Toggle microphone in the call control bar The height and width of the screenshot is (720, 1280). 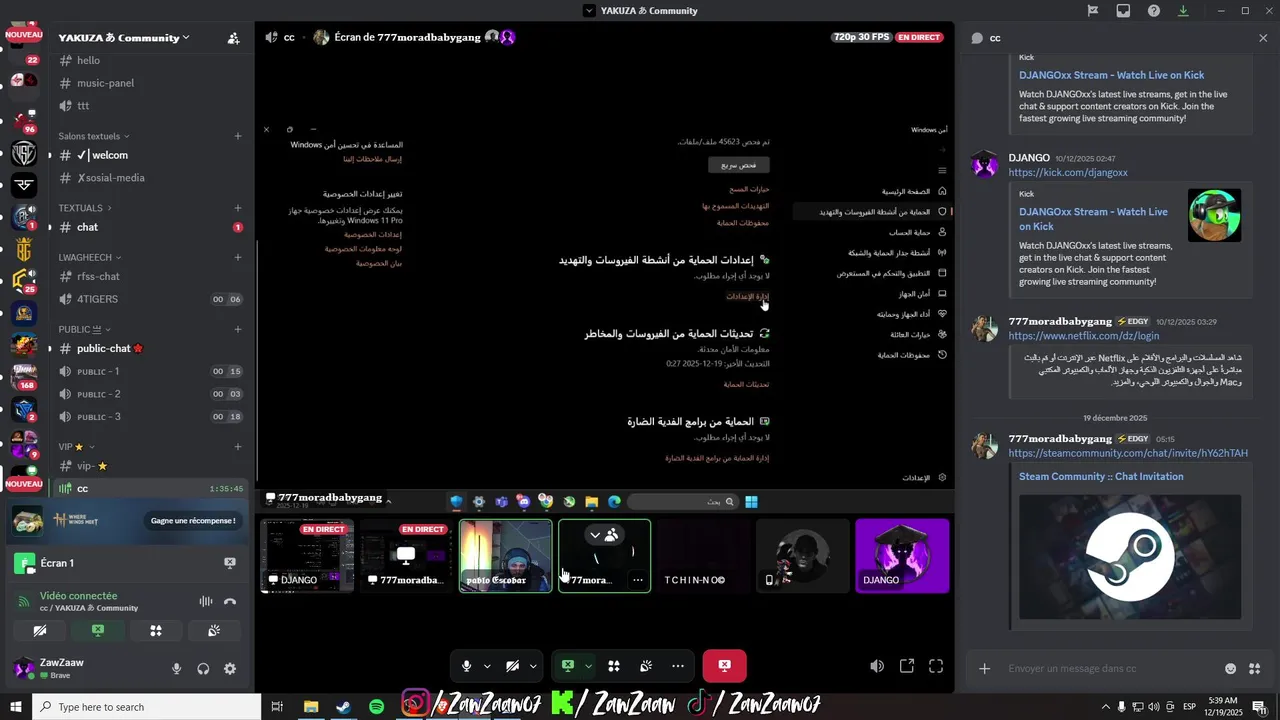point(466,666)
